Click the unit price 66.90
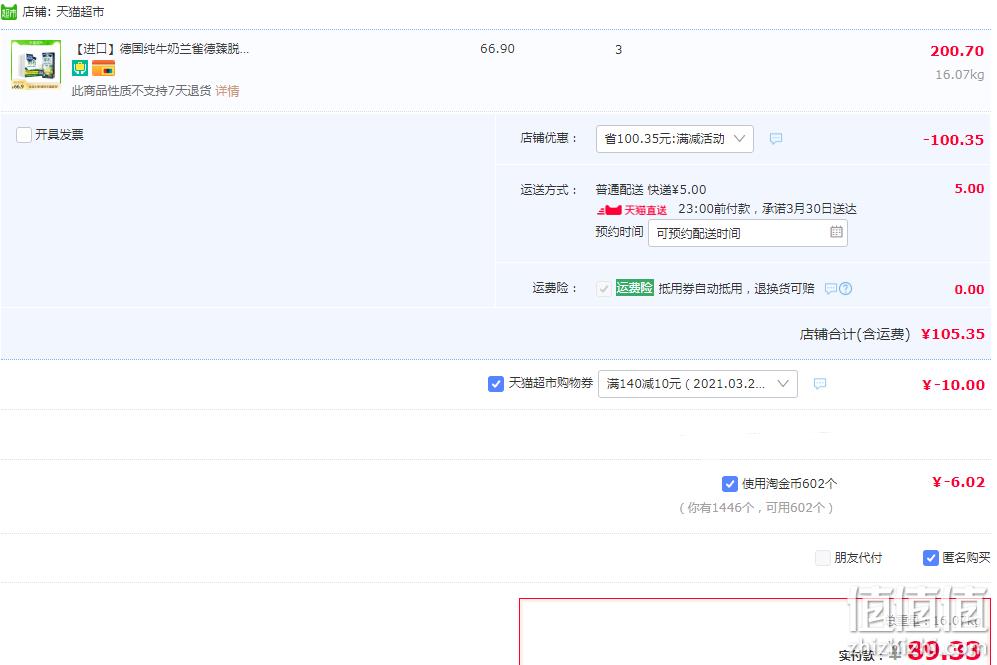This screenshot has height=665, width=997. pos(497,49)
